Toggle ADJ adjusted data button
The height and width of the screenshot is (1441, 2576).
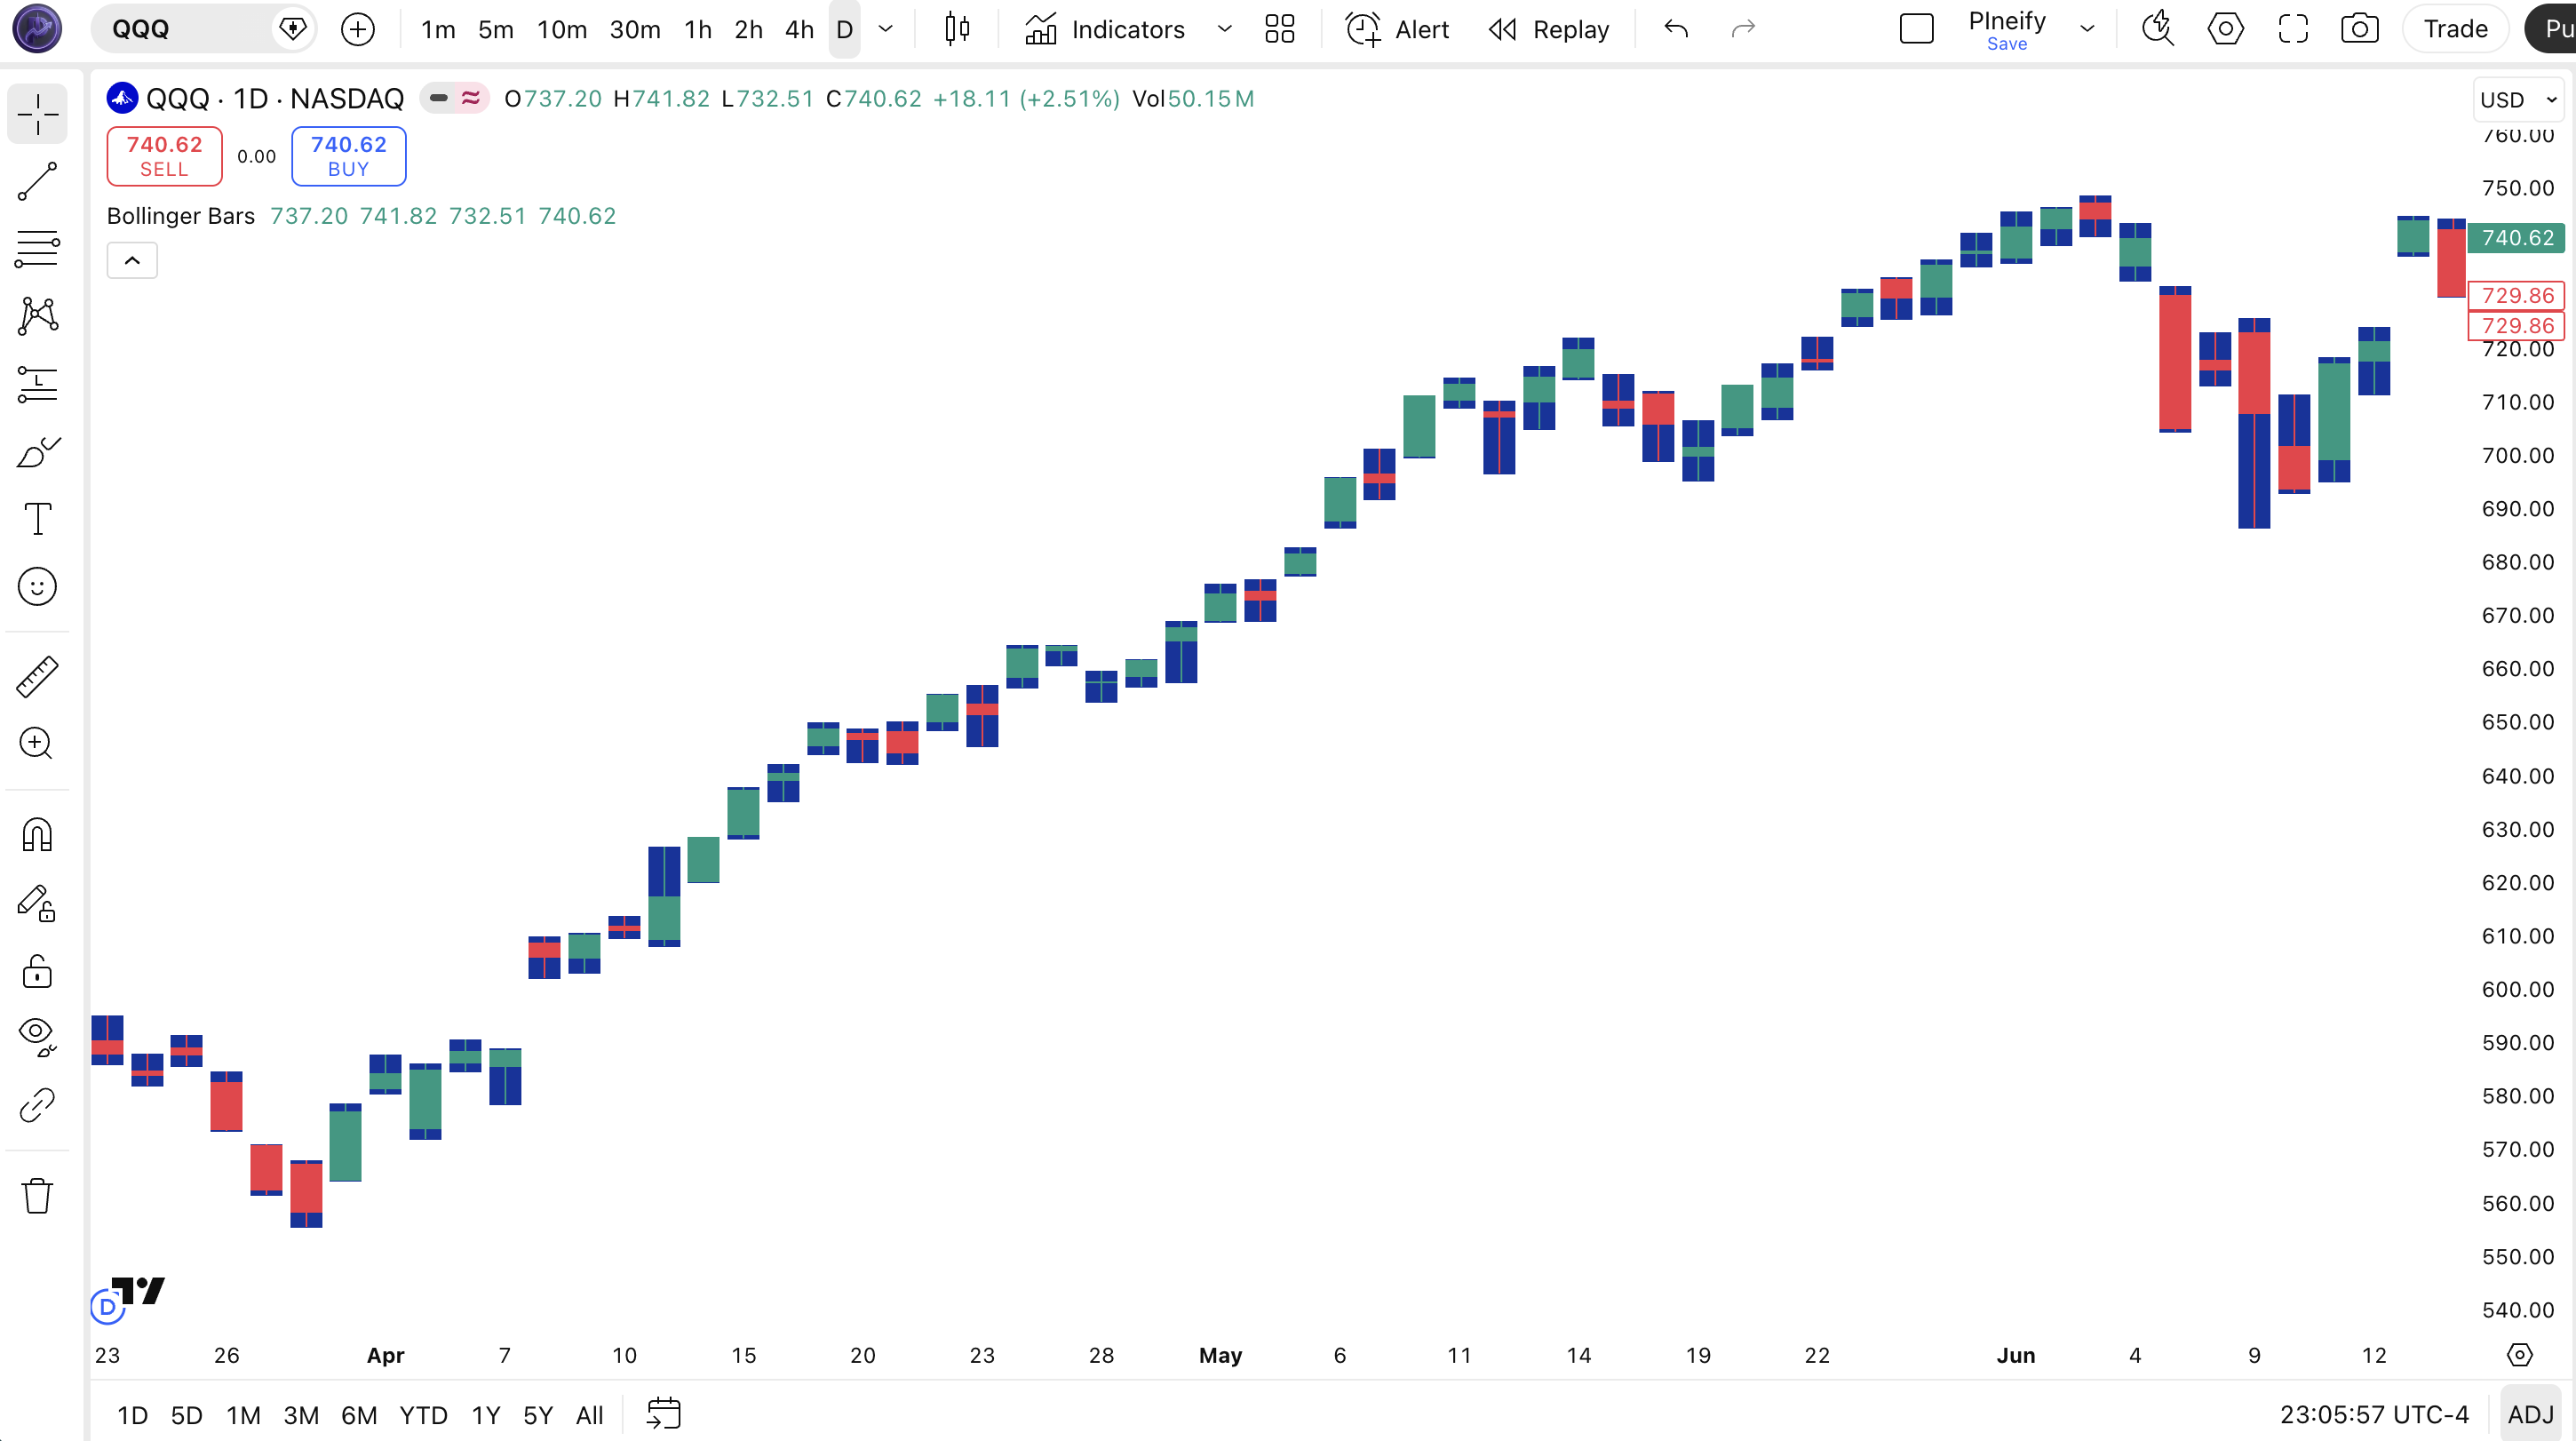pos(2530,1414)
